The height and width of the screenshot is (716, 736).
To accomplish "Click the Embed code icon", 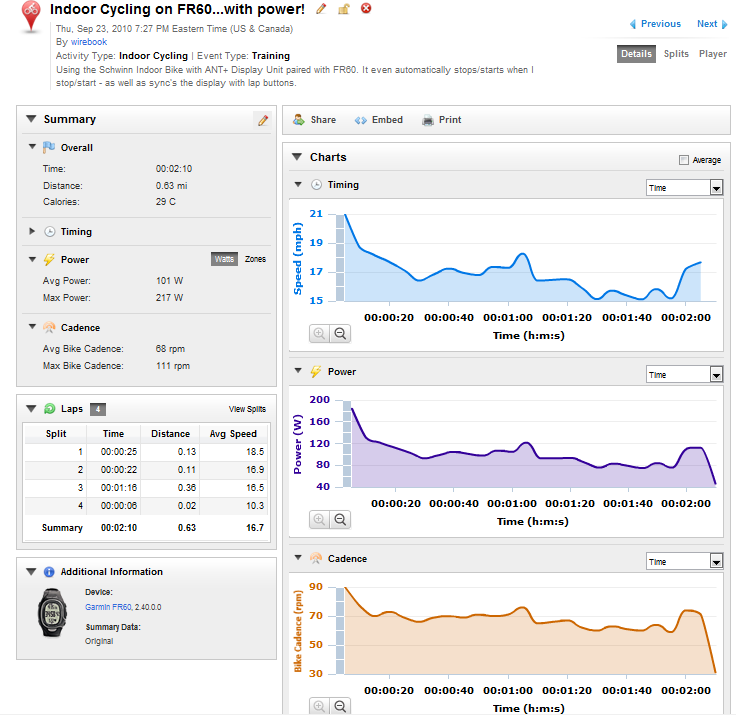I will tap(360, 120).
